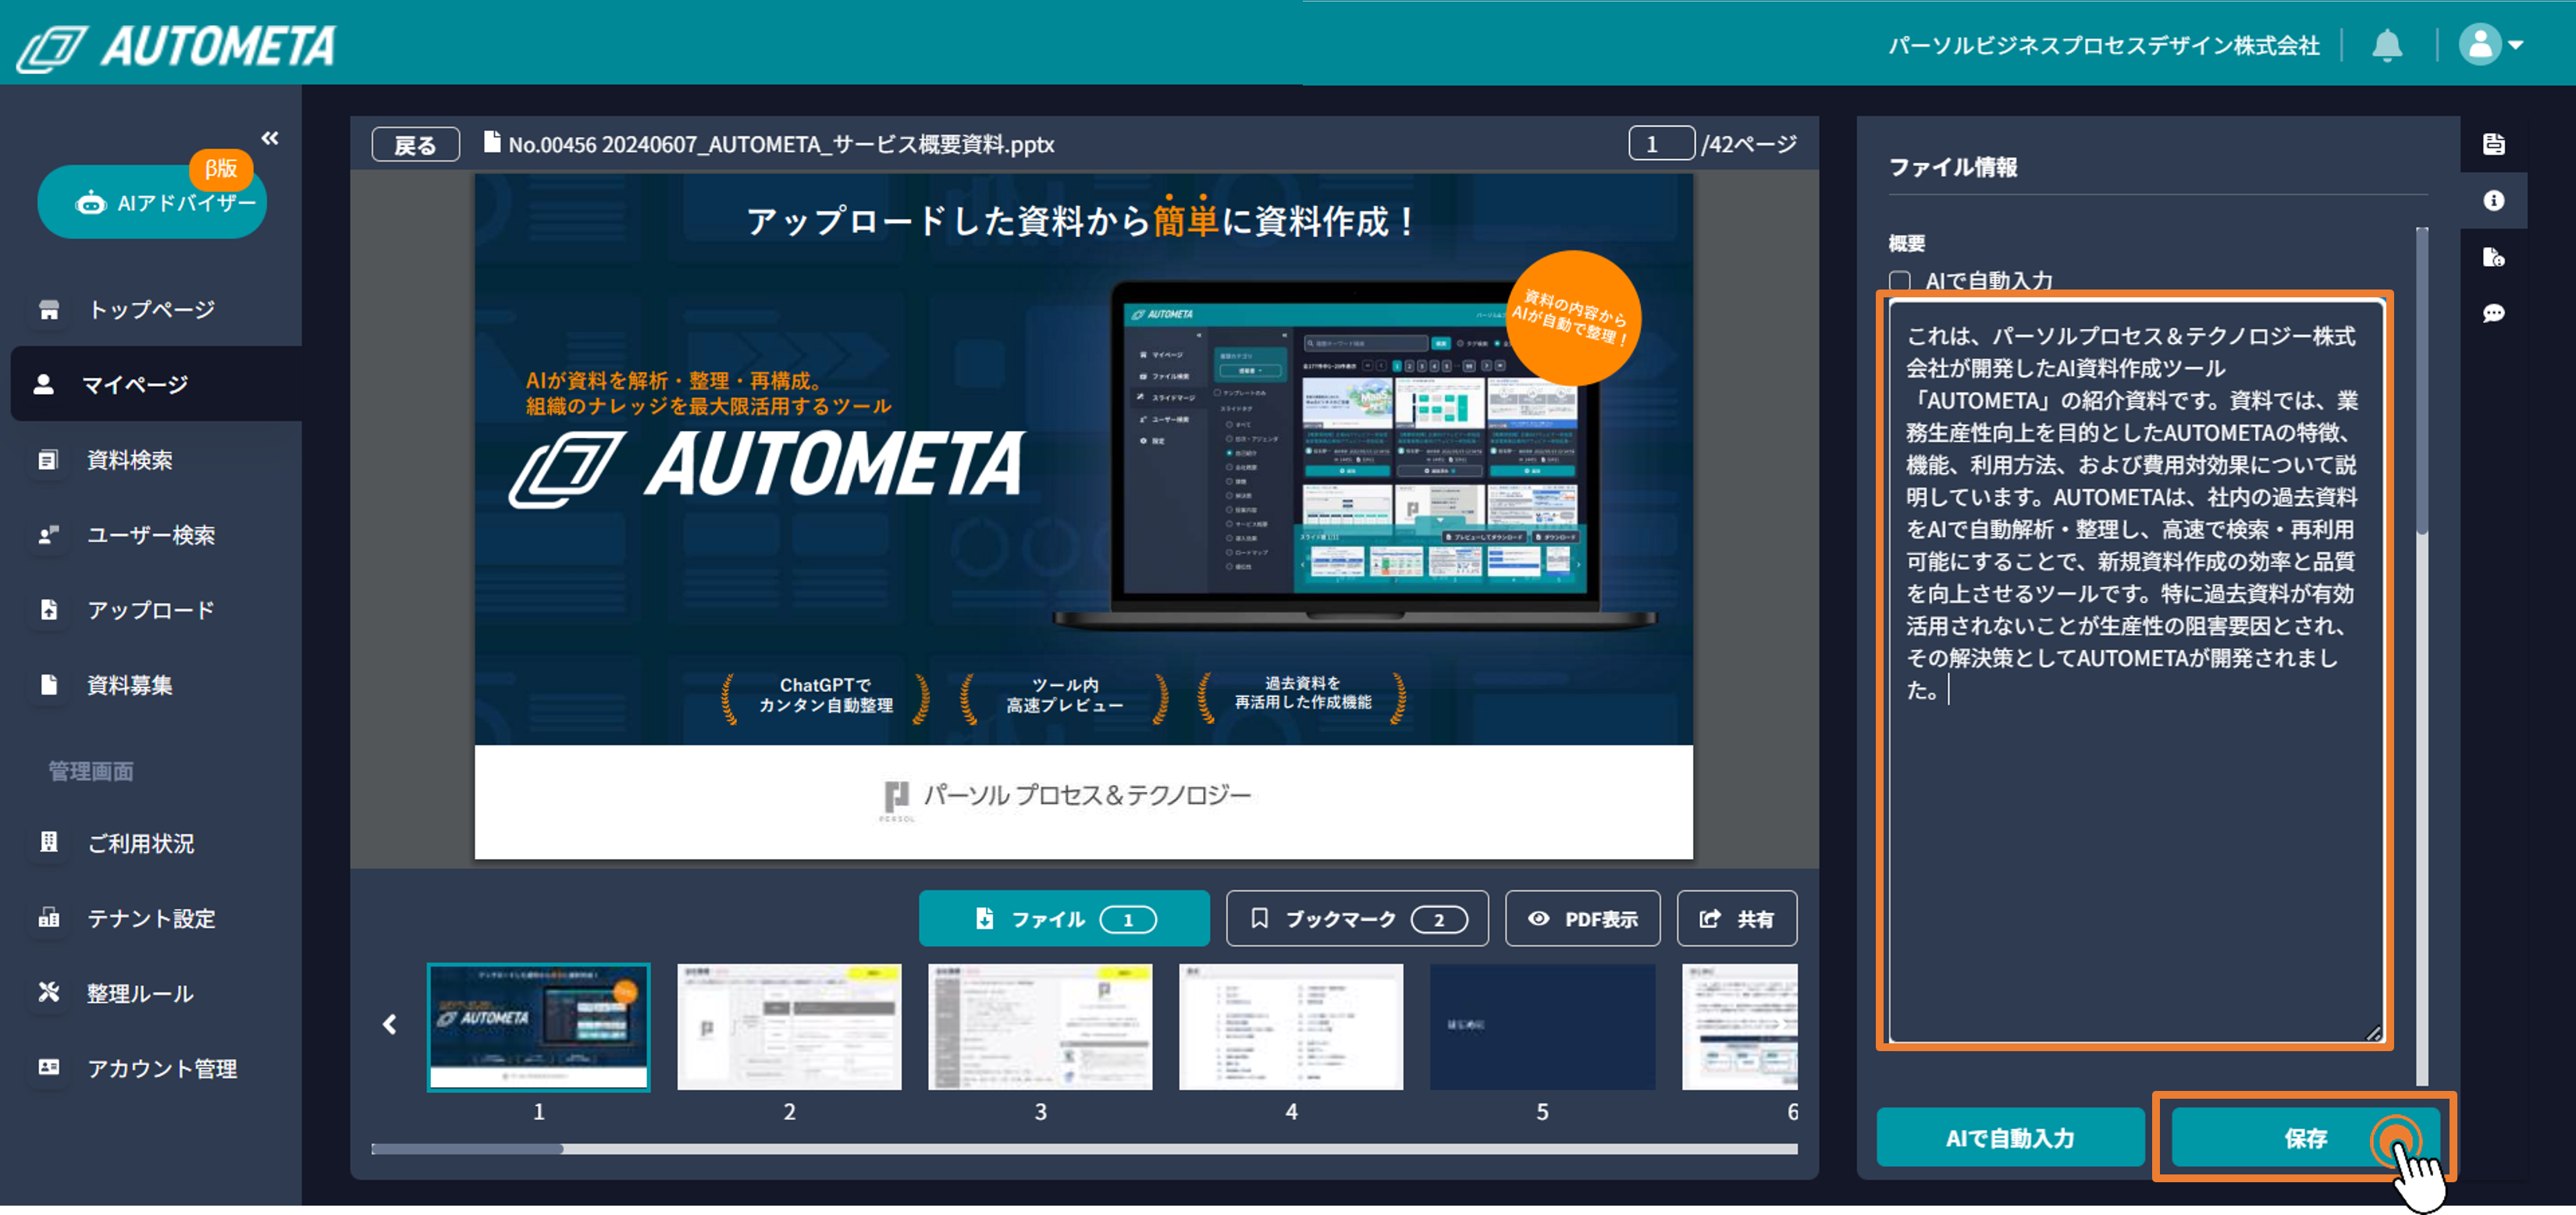The image size is (2576, 1215).
Task: Click the pptx file name text
Action: [781, 145]
